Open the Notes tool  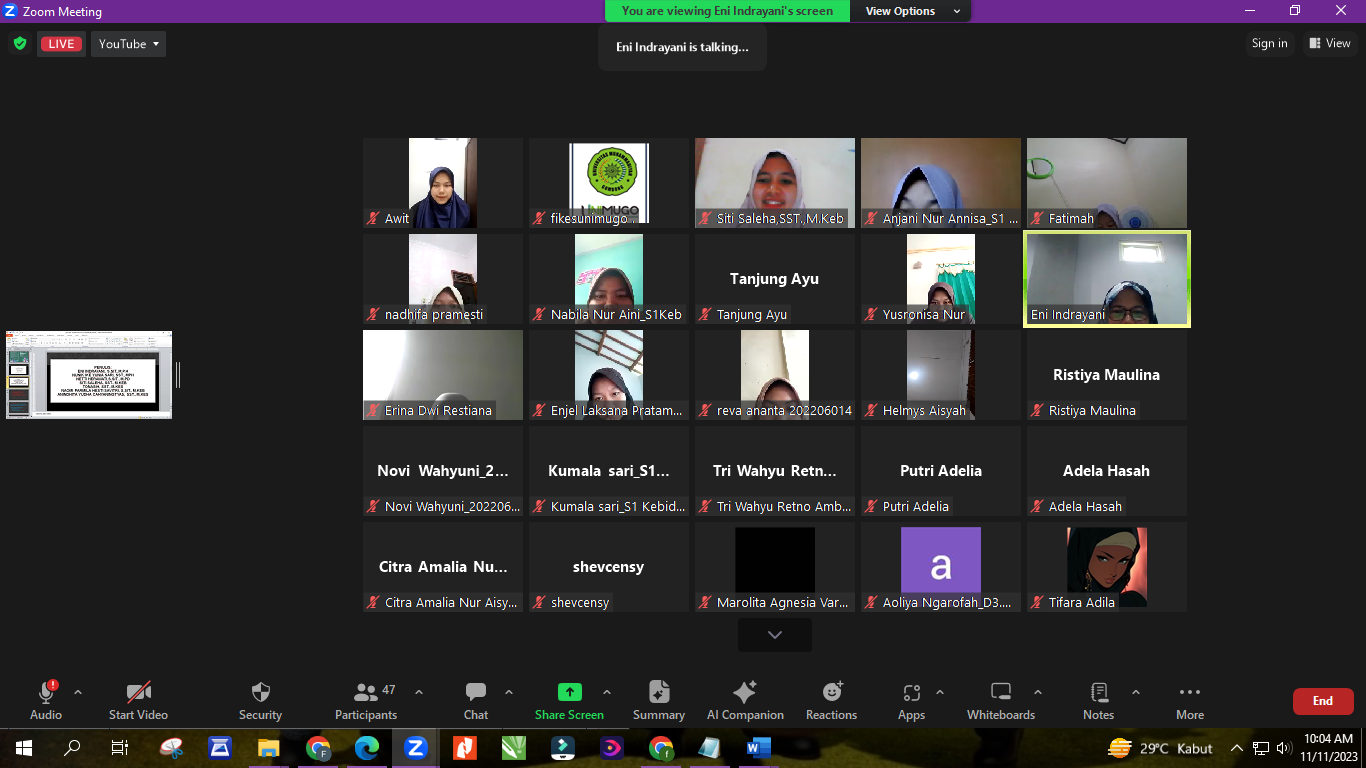pyautogui.click(x=1098, y=701)
